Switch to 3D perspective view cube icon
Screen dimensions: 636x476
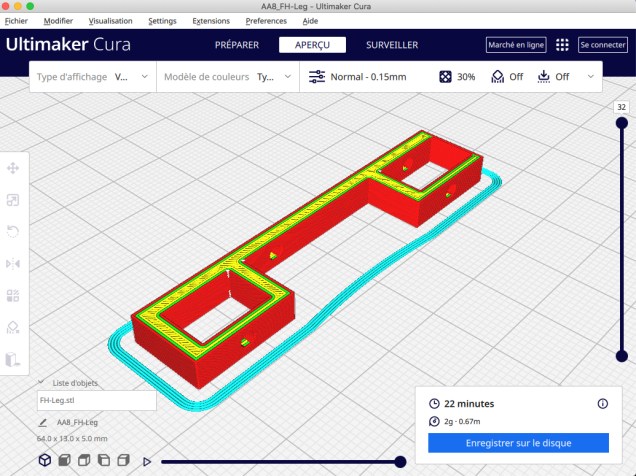[45, 460]
